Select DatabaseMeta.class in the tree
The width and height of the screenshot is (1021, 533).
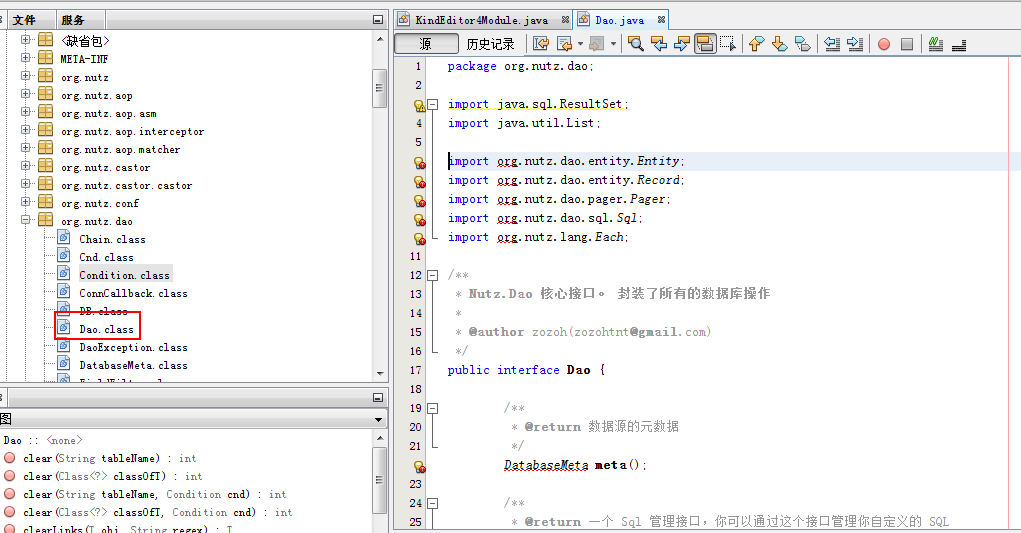[x=133, y=366]
